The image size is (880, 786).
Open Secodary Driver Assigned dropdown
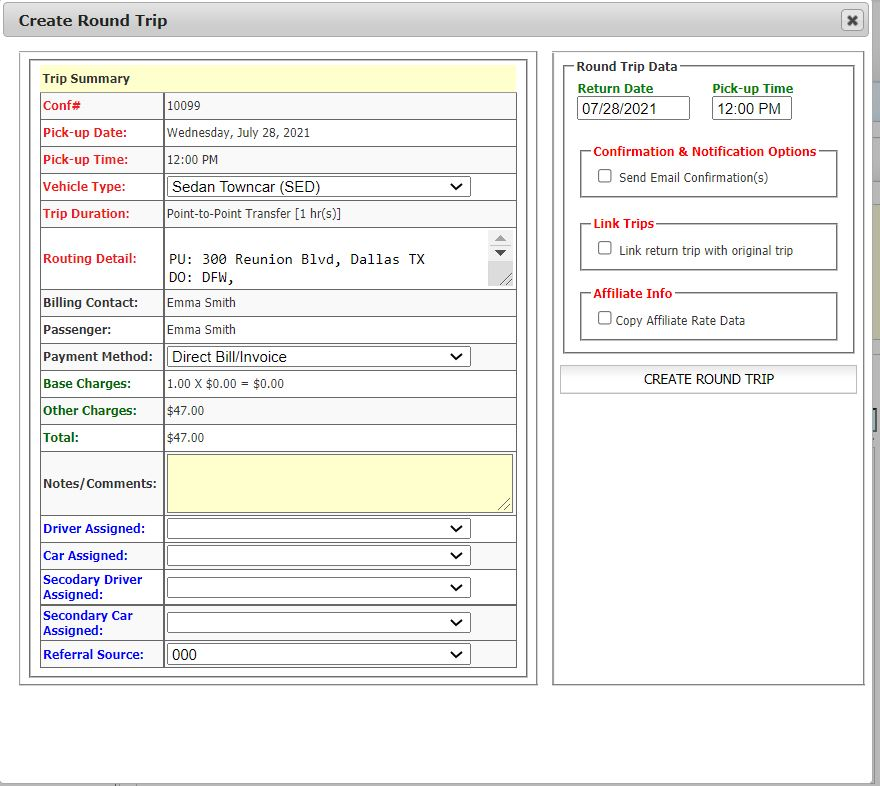click(x=318, y=587)
